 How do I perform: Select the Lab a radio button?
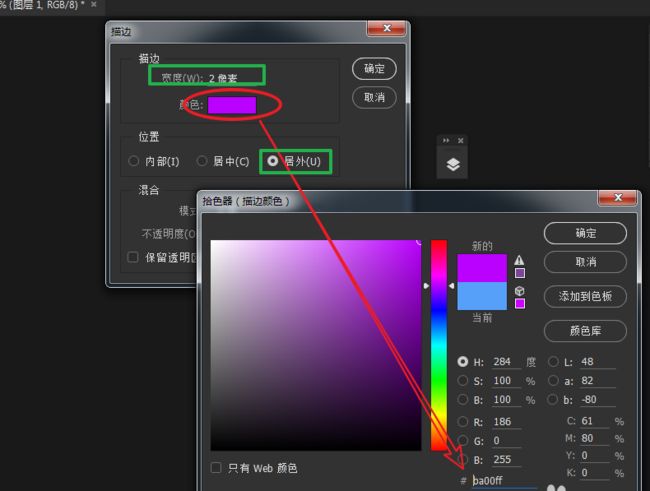coord(553,380)
